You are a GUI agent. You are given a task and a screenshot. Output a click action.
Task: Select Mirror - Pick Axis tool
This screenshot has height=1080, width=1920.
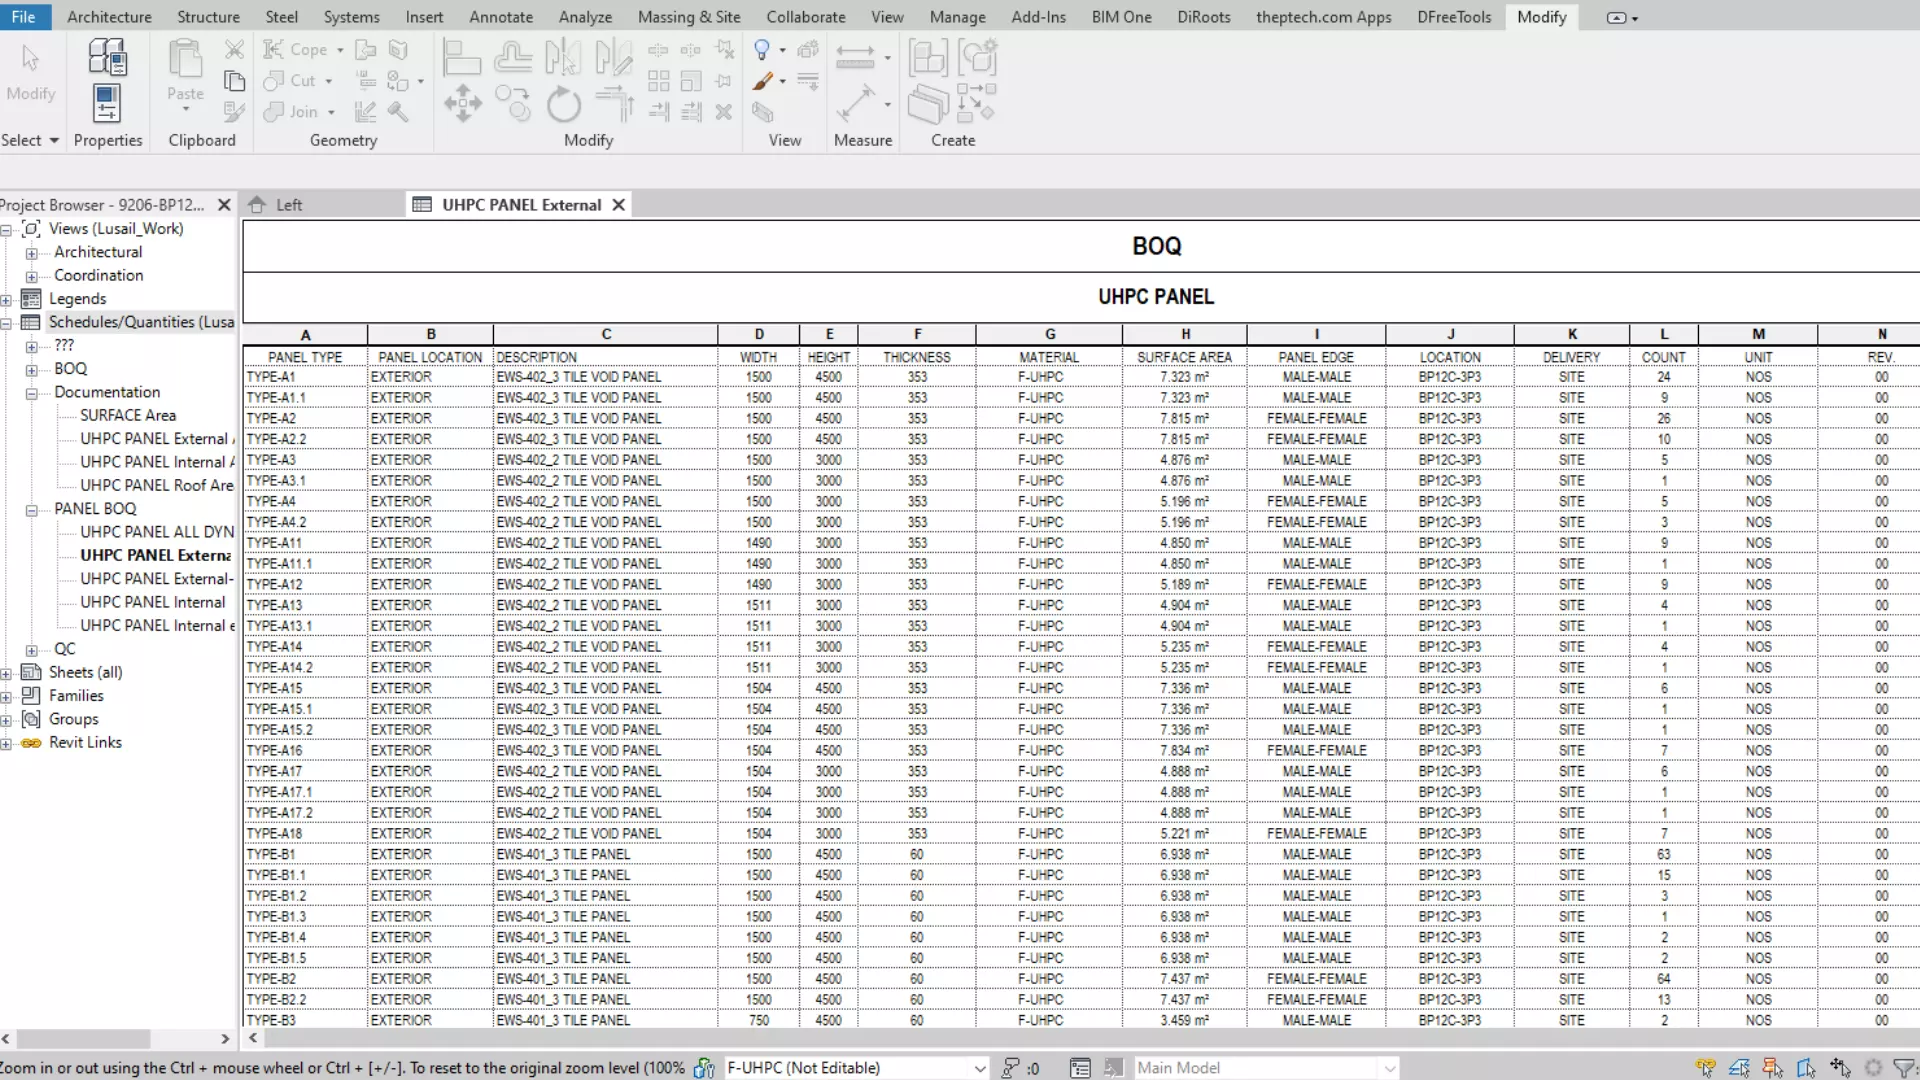(563, 57)
